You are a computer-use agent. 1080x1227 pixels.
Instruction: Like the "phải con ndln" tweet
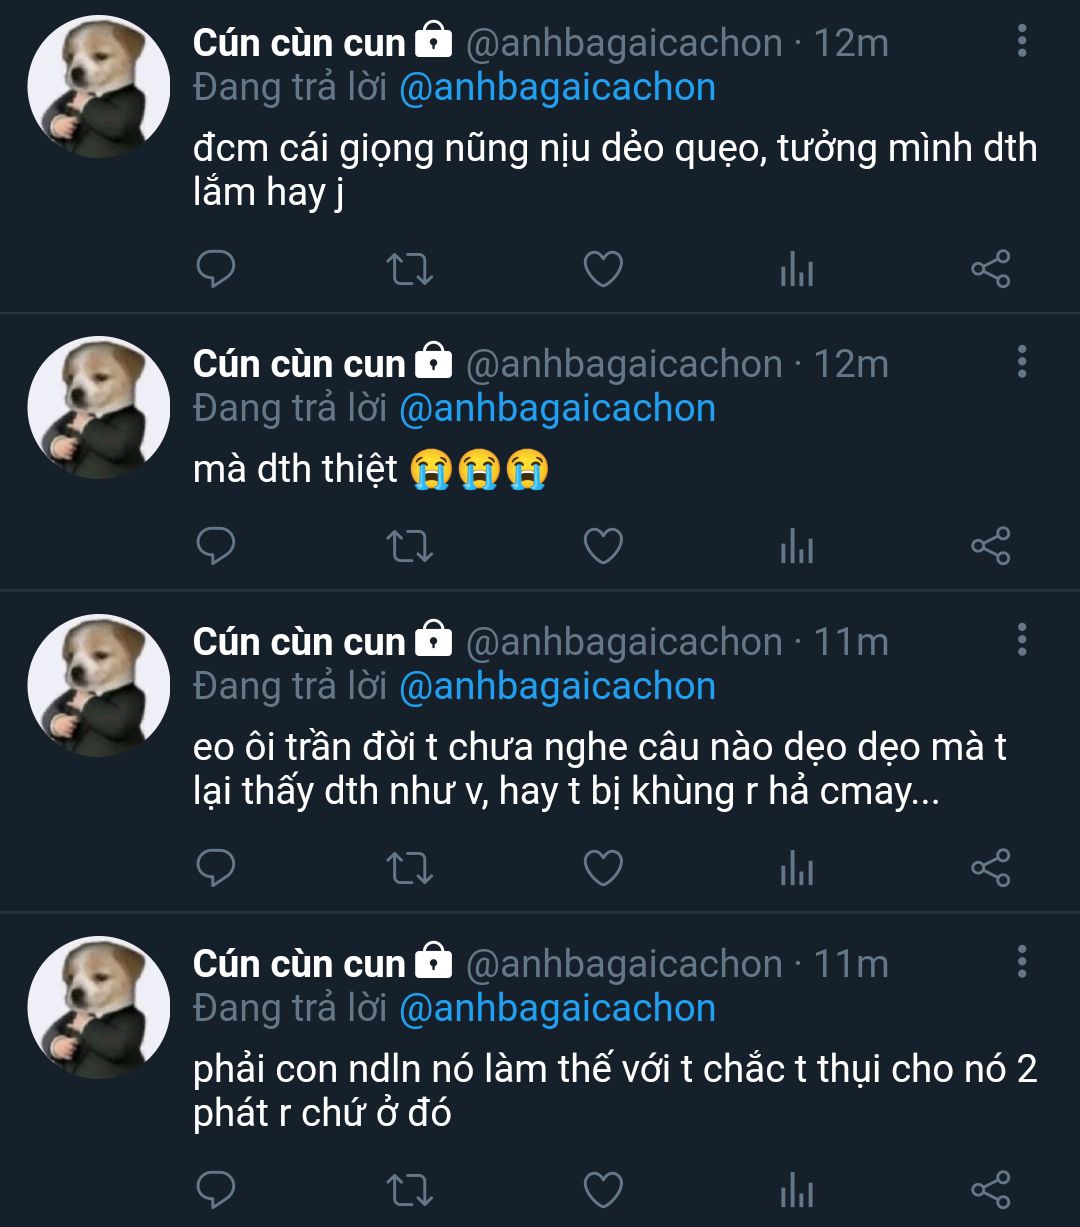(x=603, y=1190)
